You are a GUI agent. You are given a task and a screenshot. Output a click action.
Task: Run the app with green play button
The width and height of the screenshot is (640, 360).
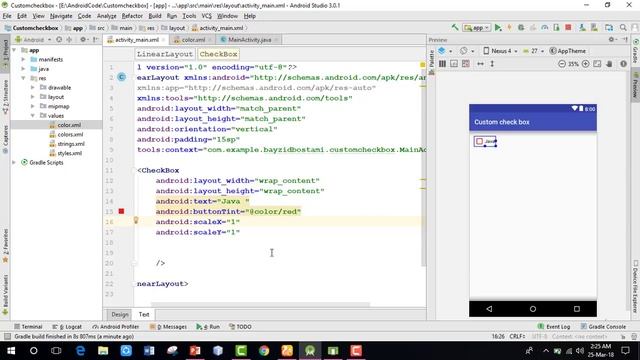tap(498, 27)
